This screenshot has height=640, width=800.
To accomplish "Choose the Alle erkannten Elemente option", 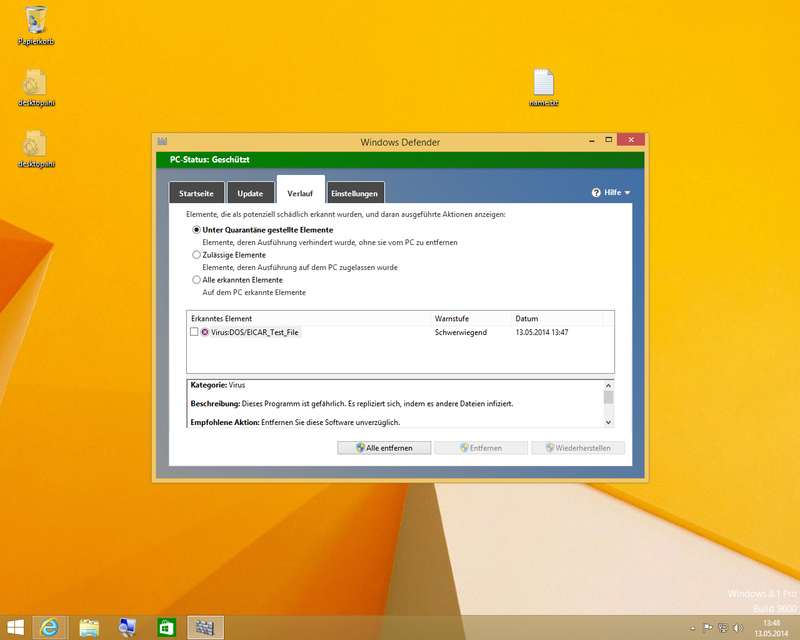I will click(196, 280).
